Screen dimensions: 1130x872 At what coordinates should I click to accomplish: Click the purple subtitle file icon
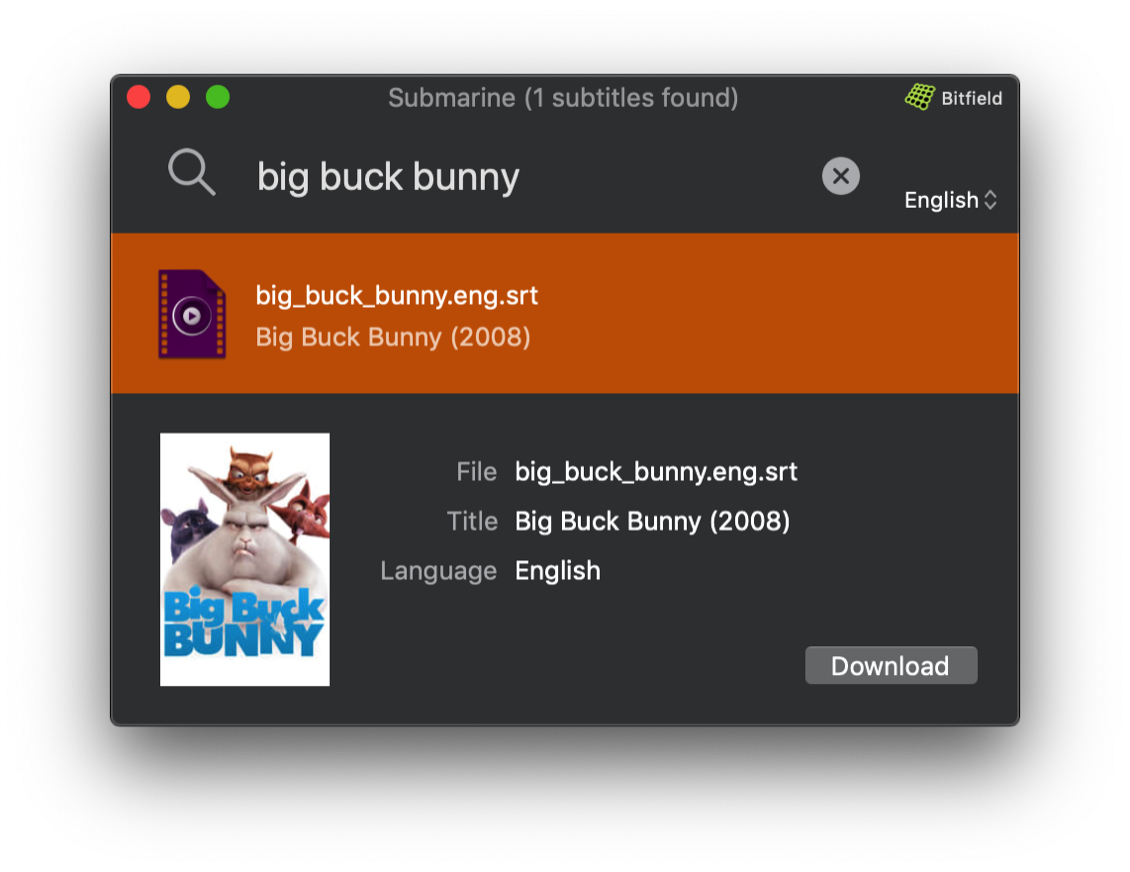[x=192, y=314]
